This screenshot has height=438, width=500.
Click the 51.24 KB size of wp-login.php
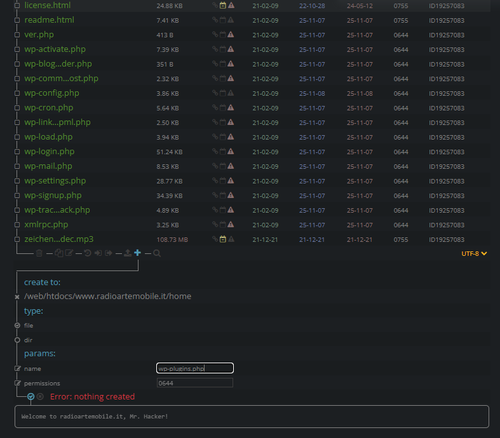tap(169, 152)
